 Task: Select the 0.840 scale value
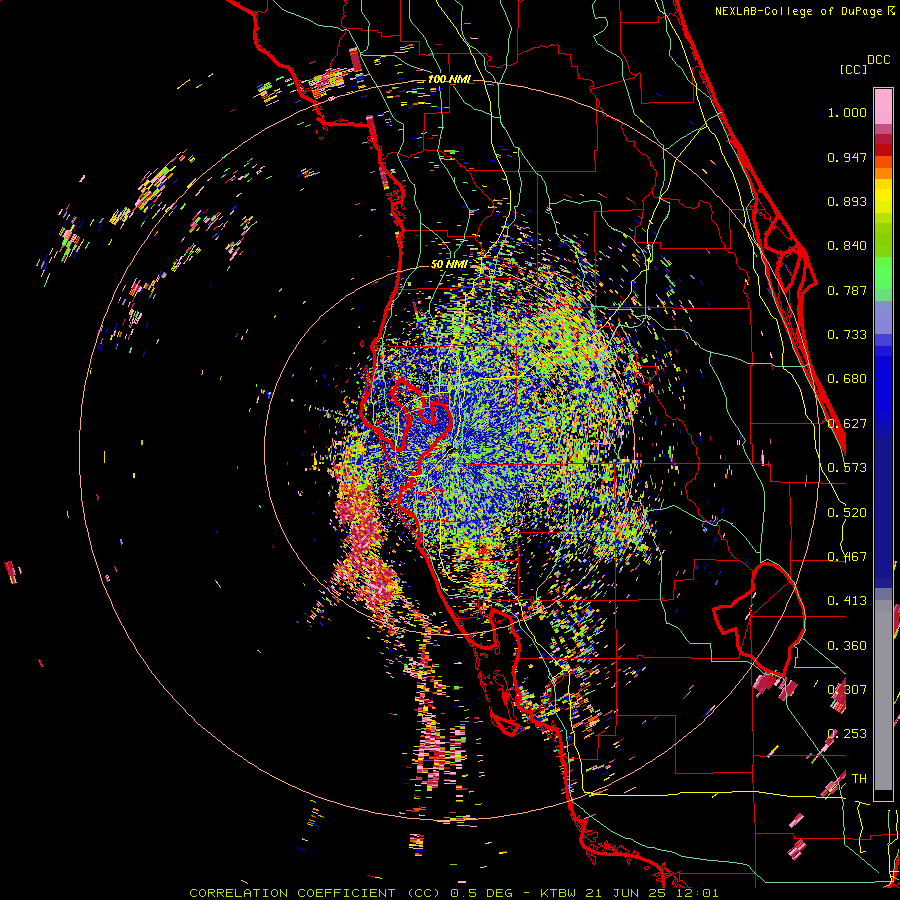coord(847,246)
